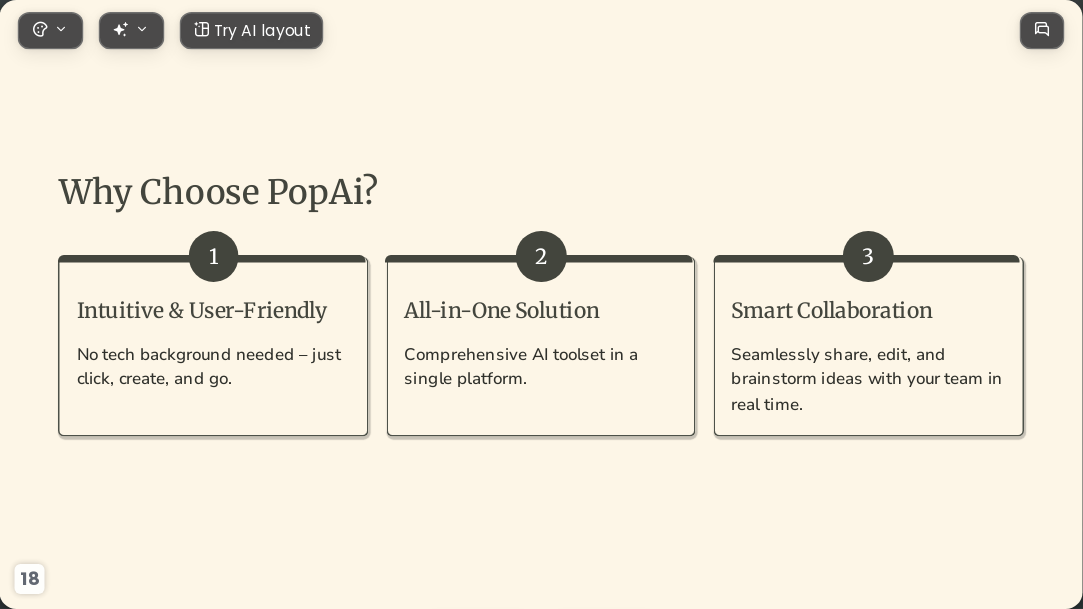Click the Intuitive & User-Friendly heading
This screenshot has width=1083, height=609.
202,311
